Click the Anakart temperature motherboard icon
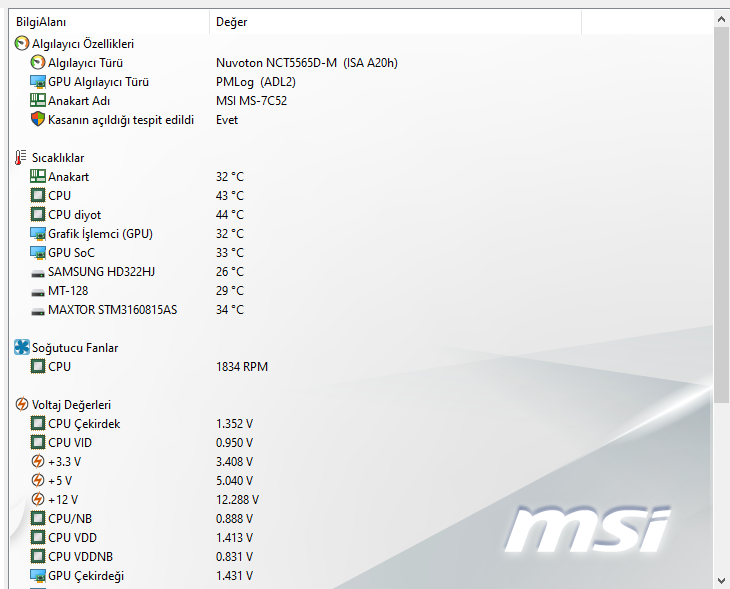Viewport: 730px width, 589px height. (x=38, y=176)
